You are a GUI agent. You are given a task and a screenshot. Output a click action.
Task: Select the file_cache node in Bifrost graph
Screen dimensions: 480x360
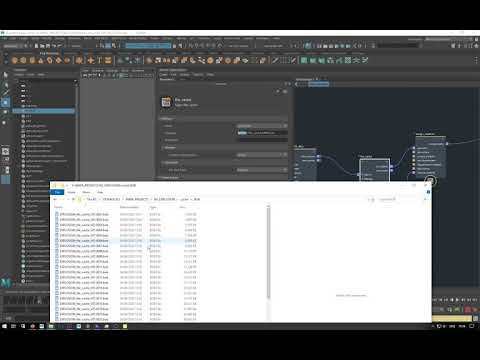375,169
